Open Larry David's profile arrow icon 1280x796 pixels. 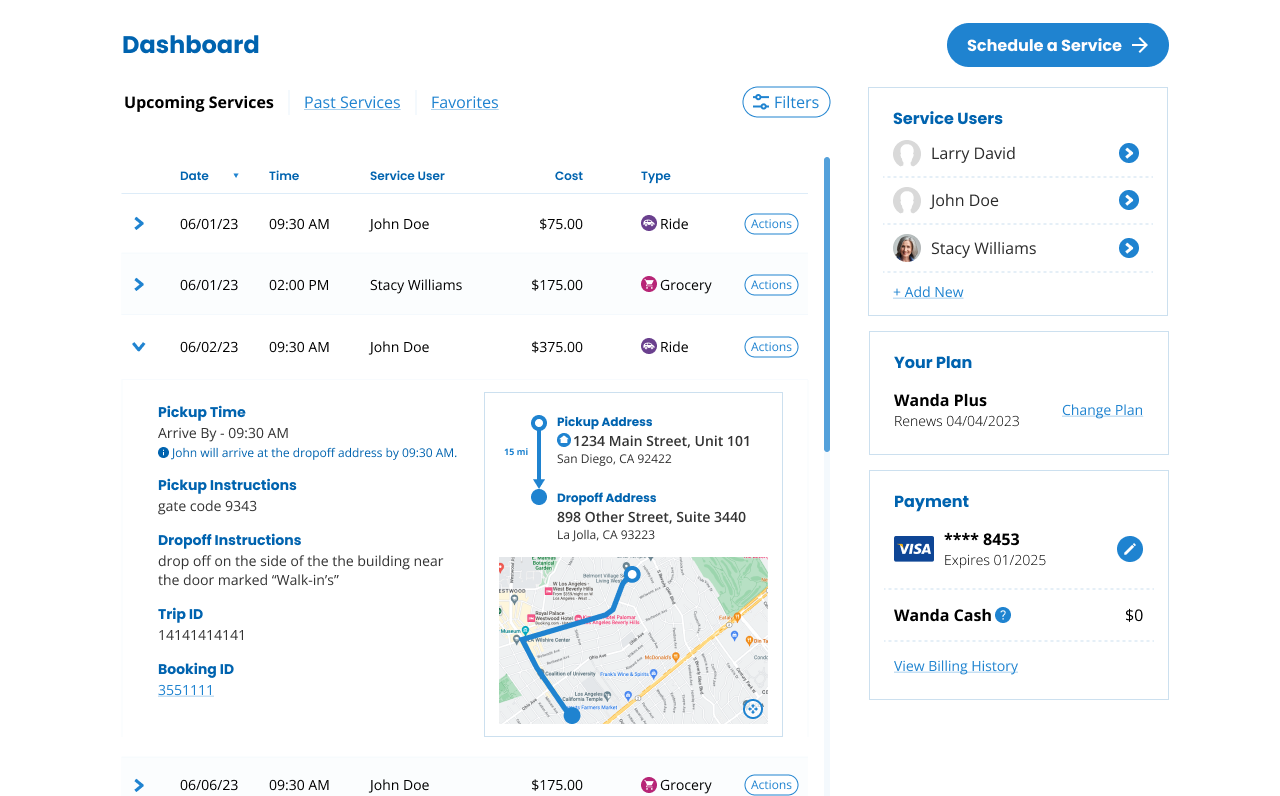point(1129,153)
